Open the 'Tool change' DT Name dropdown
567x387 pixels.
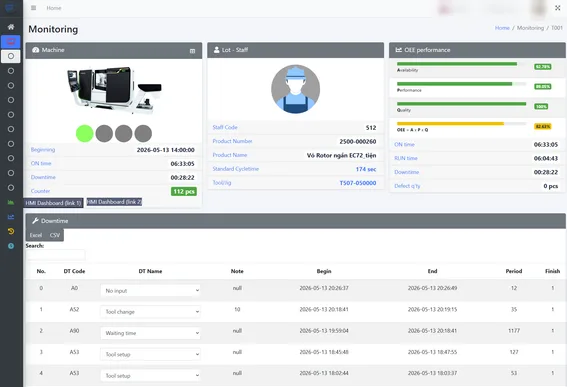(x=150, y=312)
